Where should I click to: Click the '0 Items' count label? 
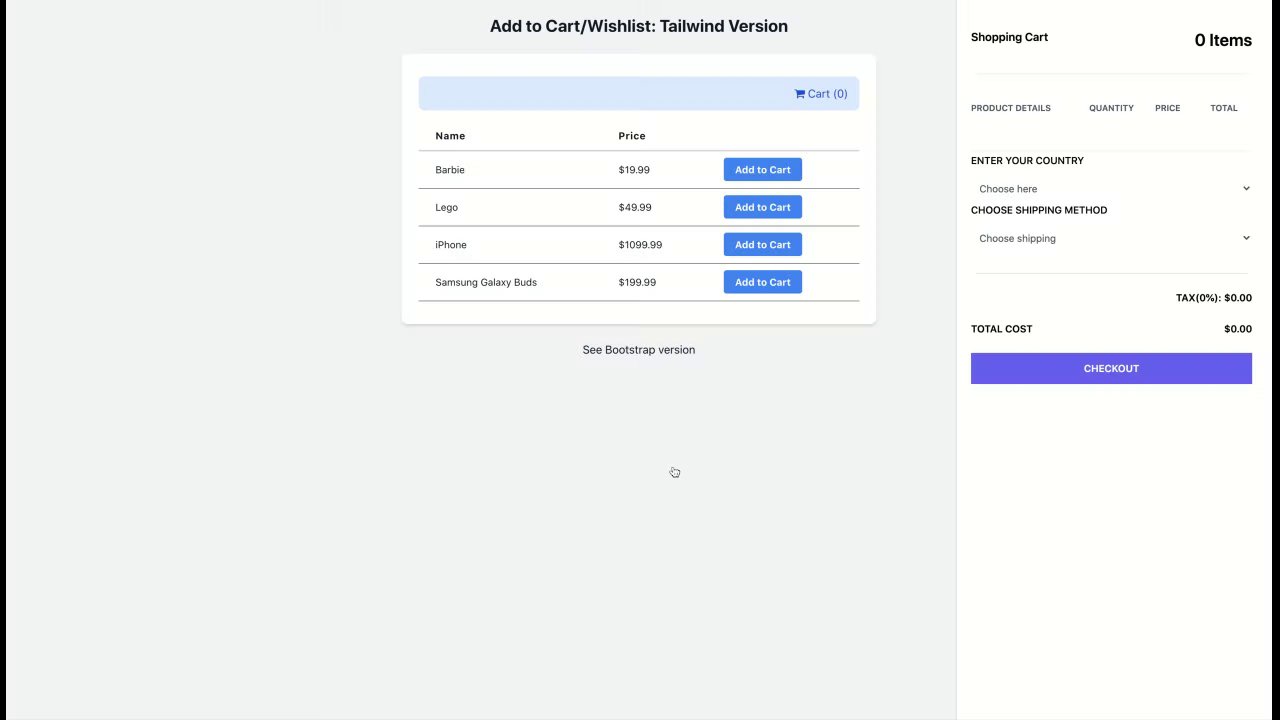[1222, 40]
